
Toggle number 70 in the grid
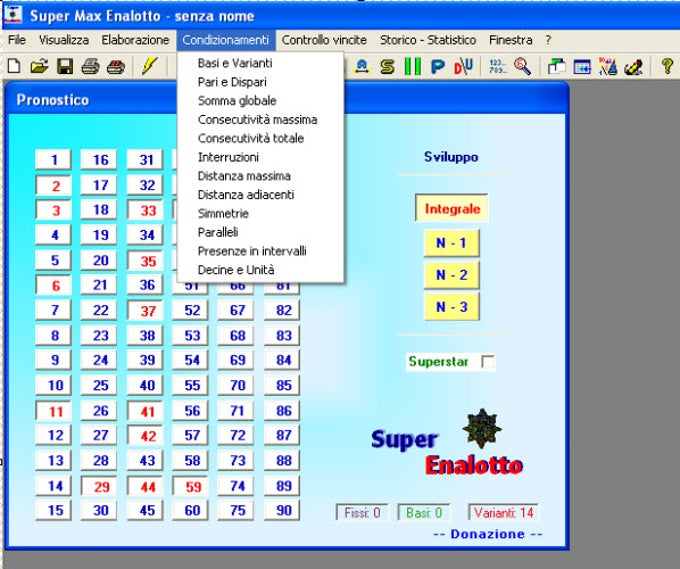click(236, 385)
